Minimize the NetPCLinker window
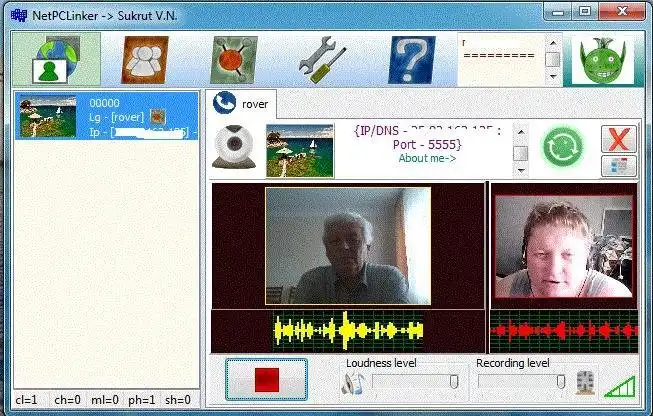653x416 pixels. 558,12
